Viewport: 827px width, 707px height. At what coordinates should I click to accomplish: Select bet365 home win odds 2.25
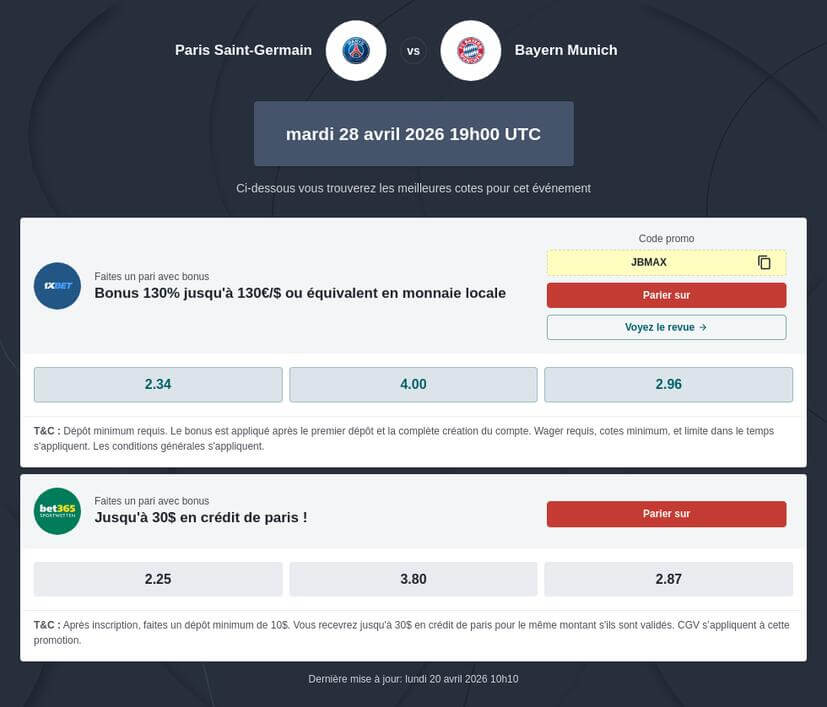tap(158, 579)
